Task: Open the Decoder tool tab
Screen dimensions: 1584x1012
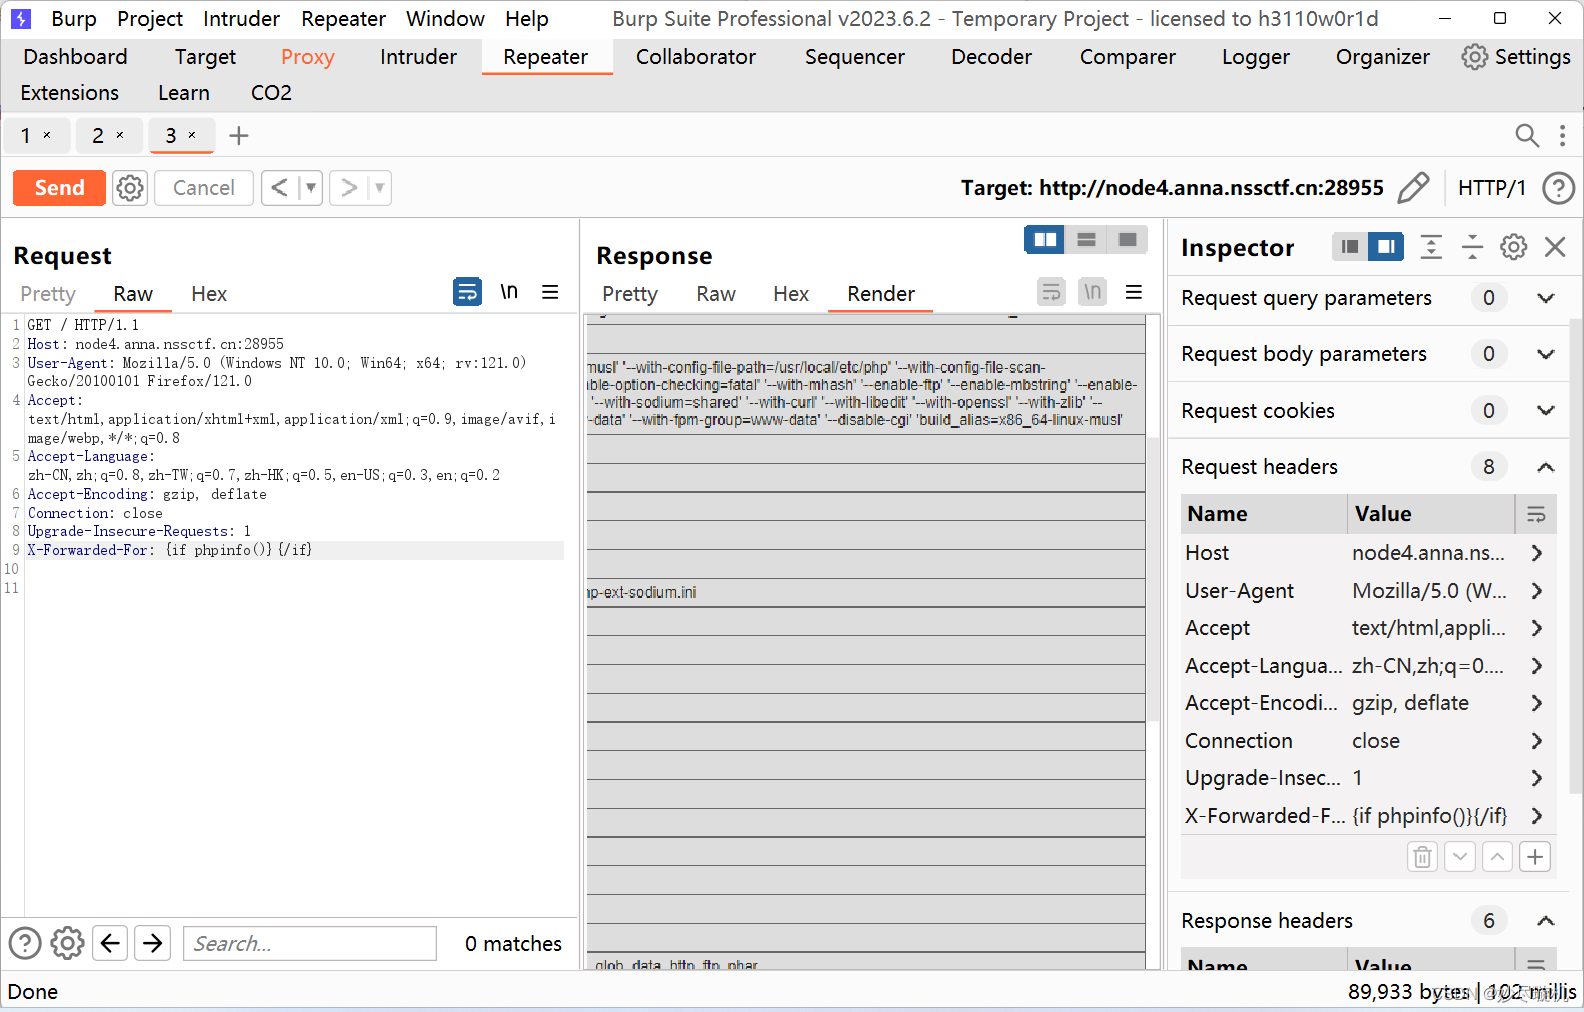Action: tap(991, 57)
